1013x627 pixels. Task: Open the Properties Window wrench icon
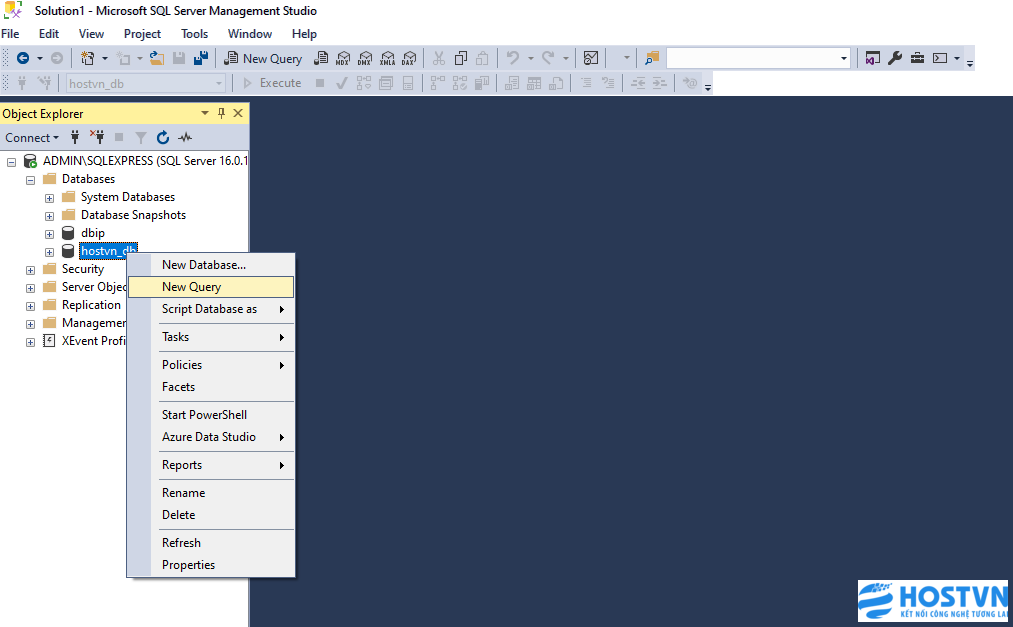click(895, 58)
